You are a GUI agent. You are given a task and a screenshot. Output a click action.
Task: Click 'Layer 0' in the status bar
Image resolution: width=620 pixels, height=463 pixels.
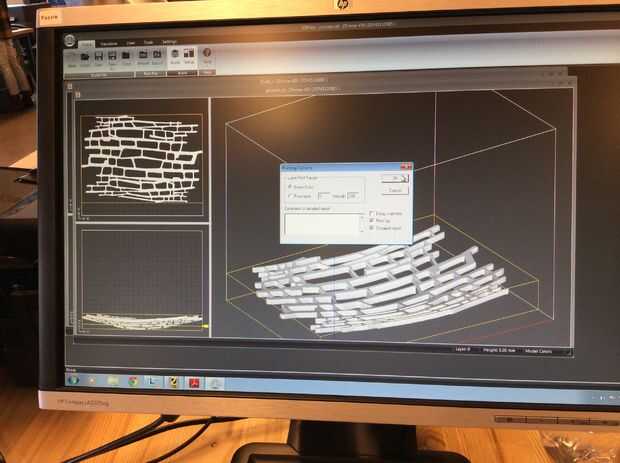pyautogui.click(x=463, y=350)
